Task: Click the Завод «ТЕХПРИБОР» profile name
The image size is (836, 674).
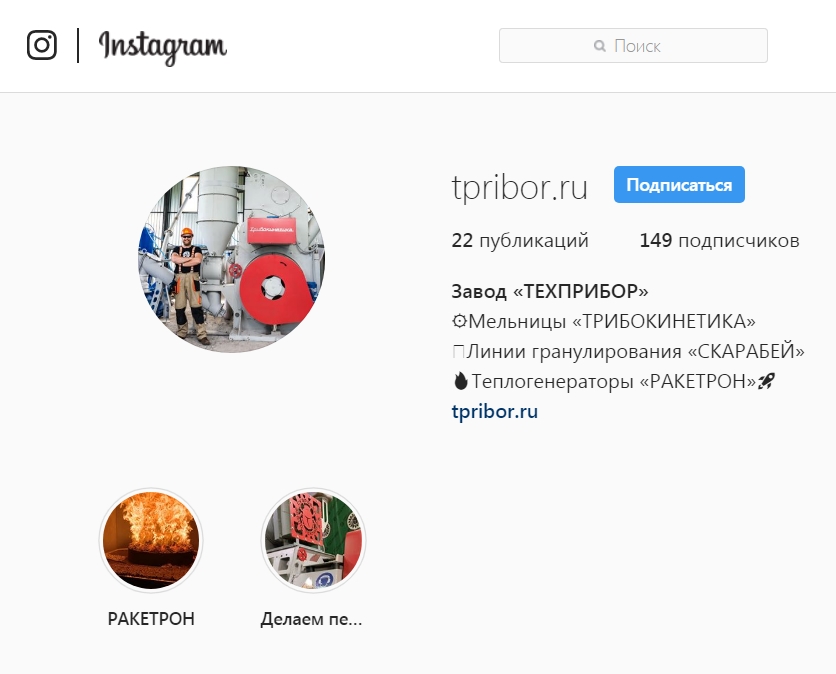Action: coord(550,292)
